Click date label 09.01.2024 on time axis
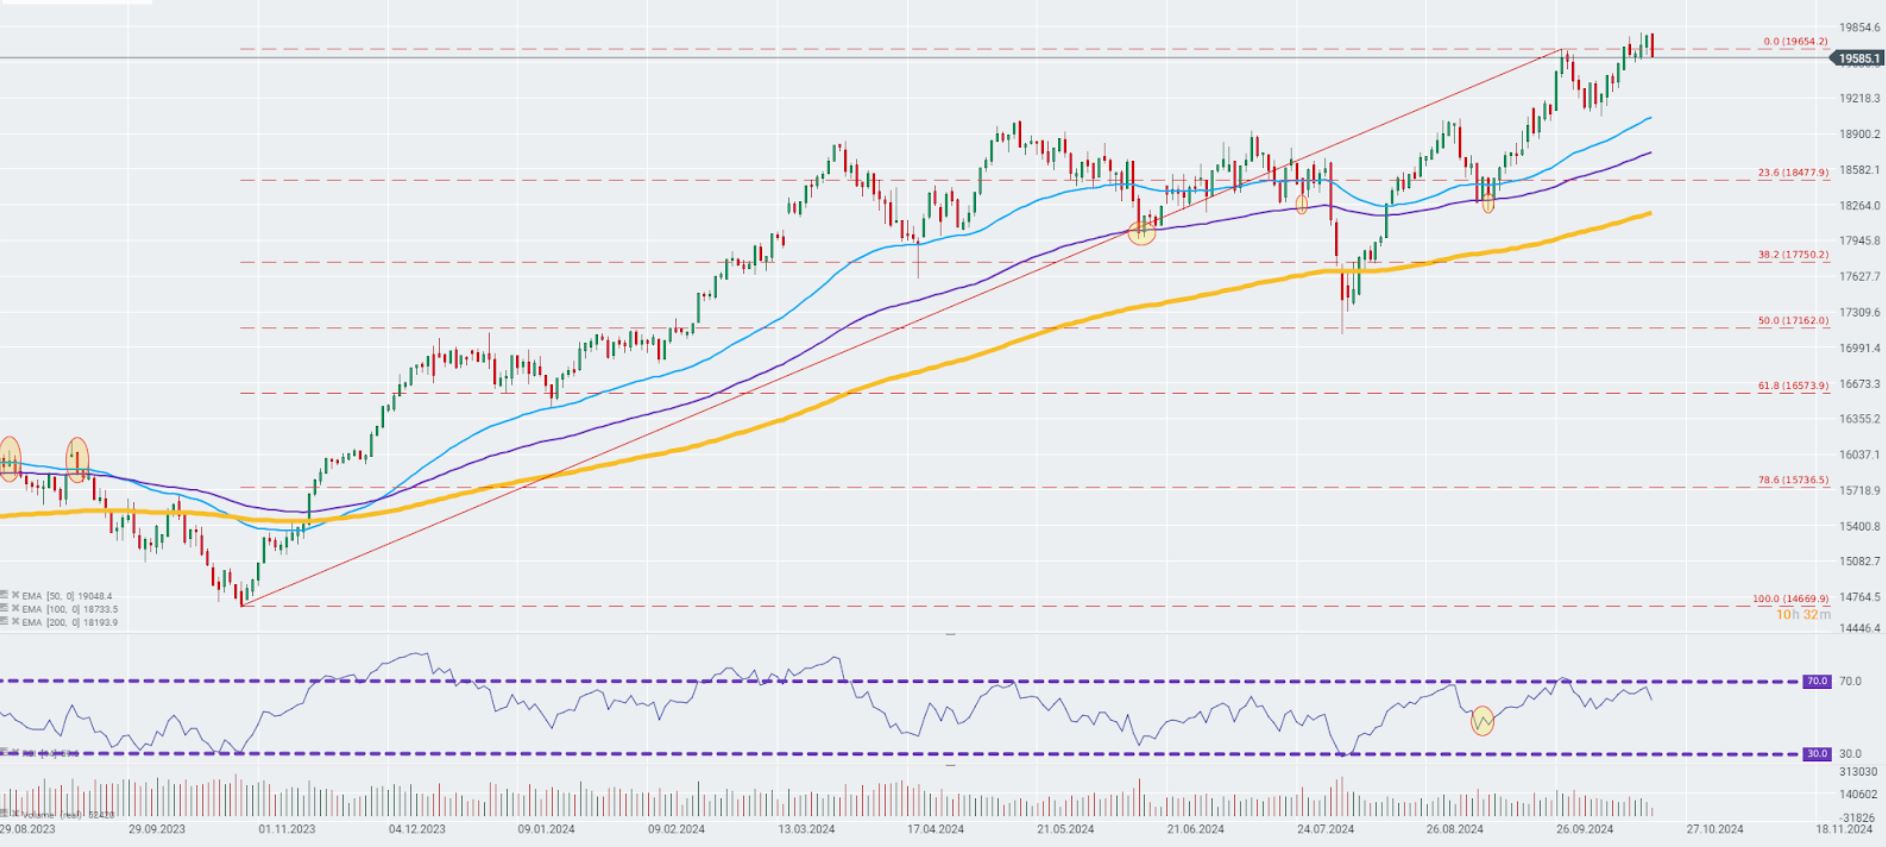1886x847 pixels. point(546,829)
